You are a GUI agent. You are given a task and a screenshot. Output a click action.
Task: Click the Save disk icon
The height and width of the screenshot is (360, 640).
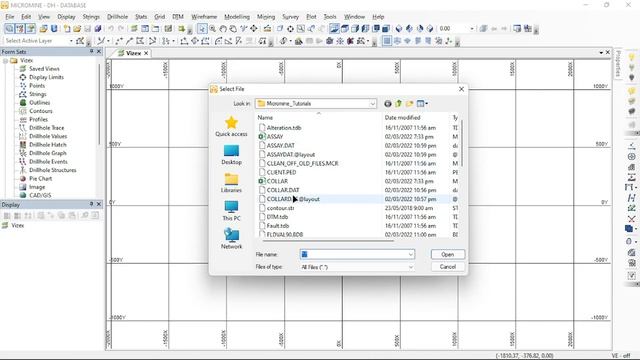click(87, 29)
